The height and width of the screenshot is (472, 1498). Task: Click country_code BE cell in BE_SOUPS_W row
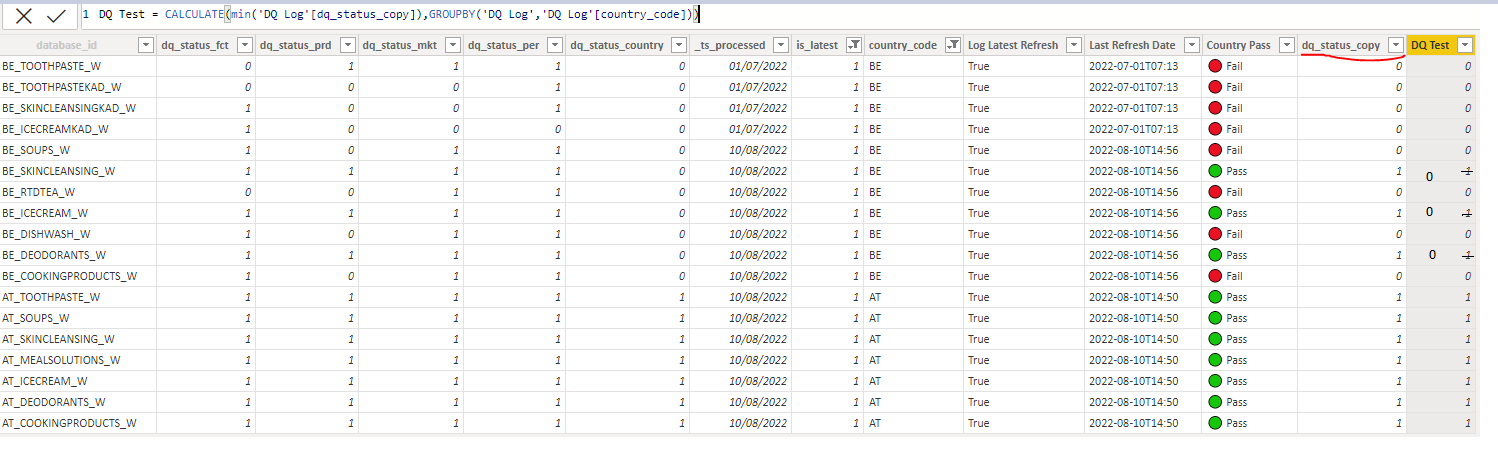tap(914, 150)
